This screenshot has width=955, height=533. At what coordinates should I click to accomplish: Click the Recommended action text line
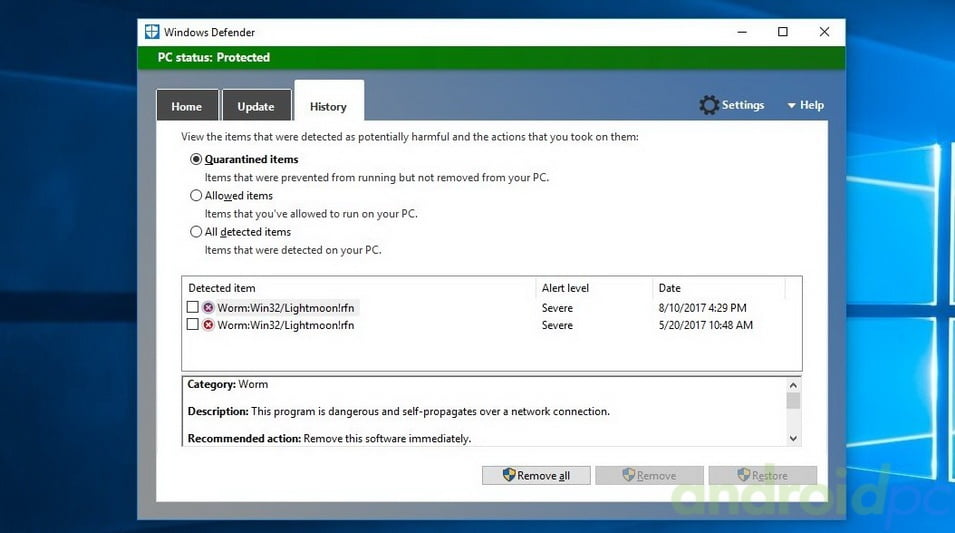point(329,439)
